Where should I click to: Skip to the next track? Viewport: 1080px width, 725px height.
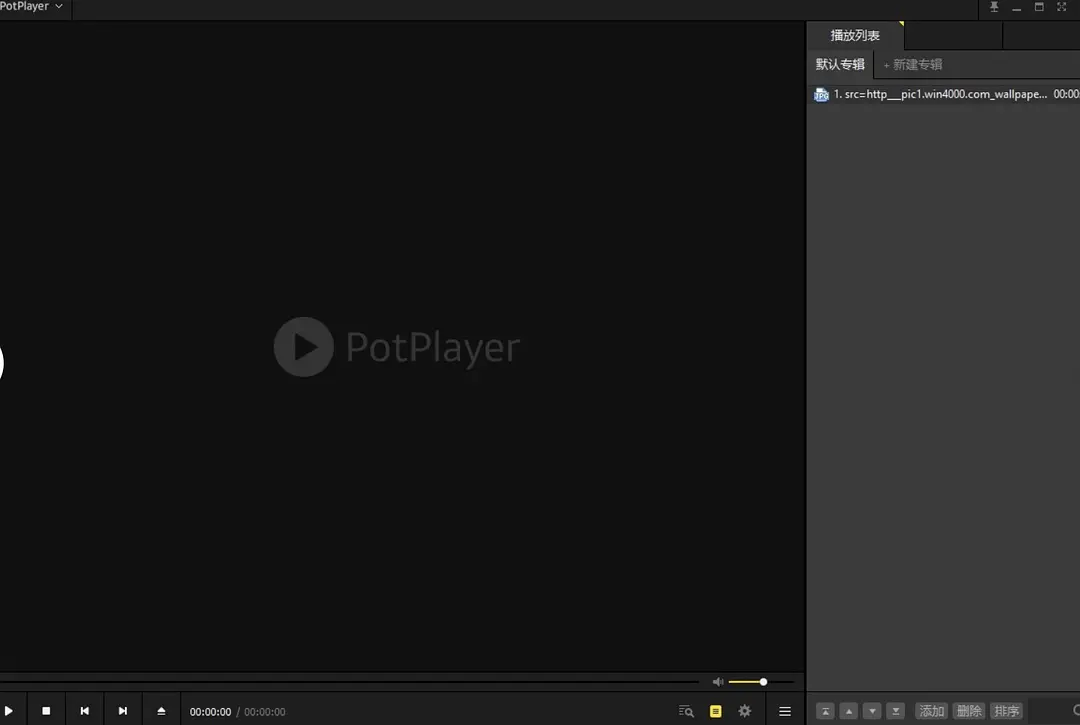coord(123,711)
